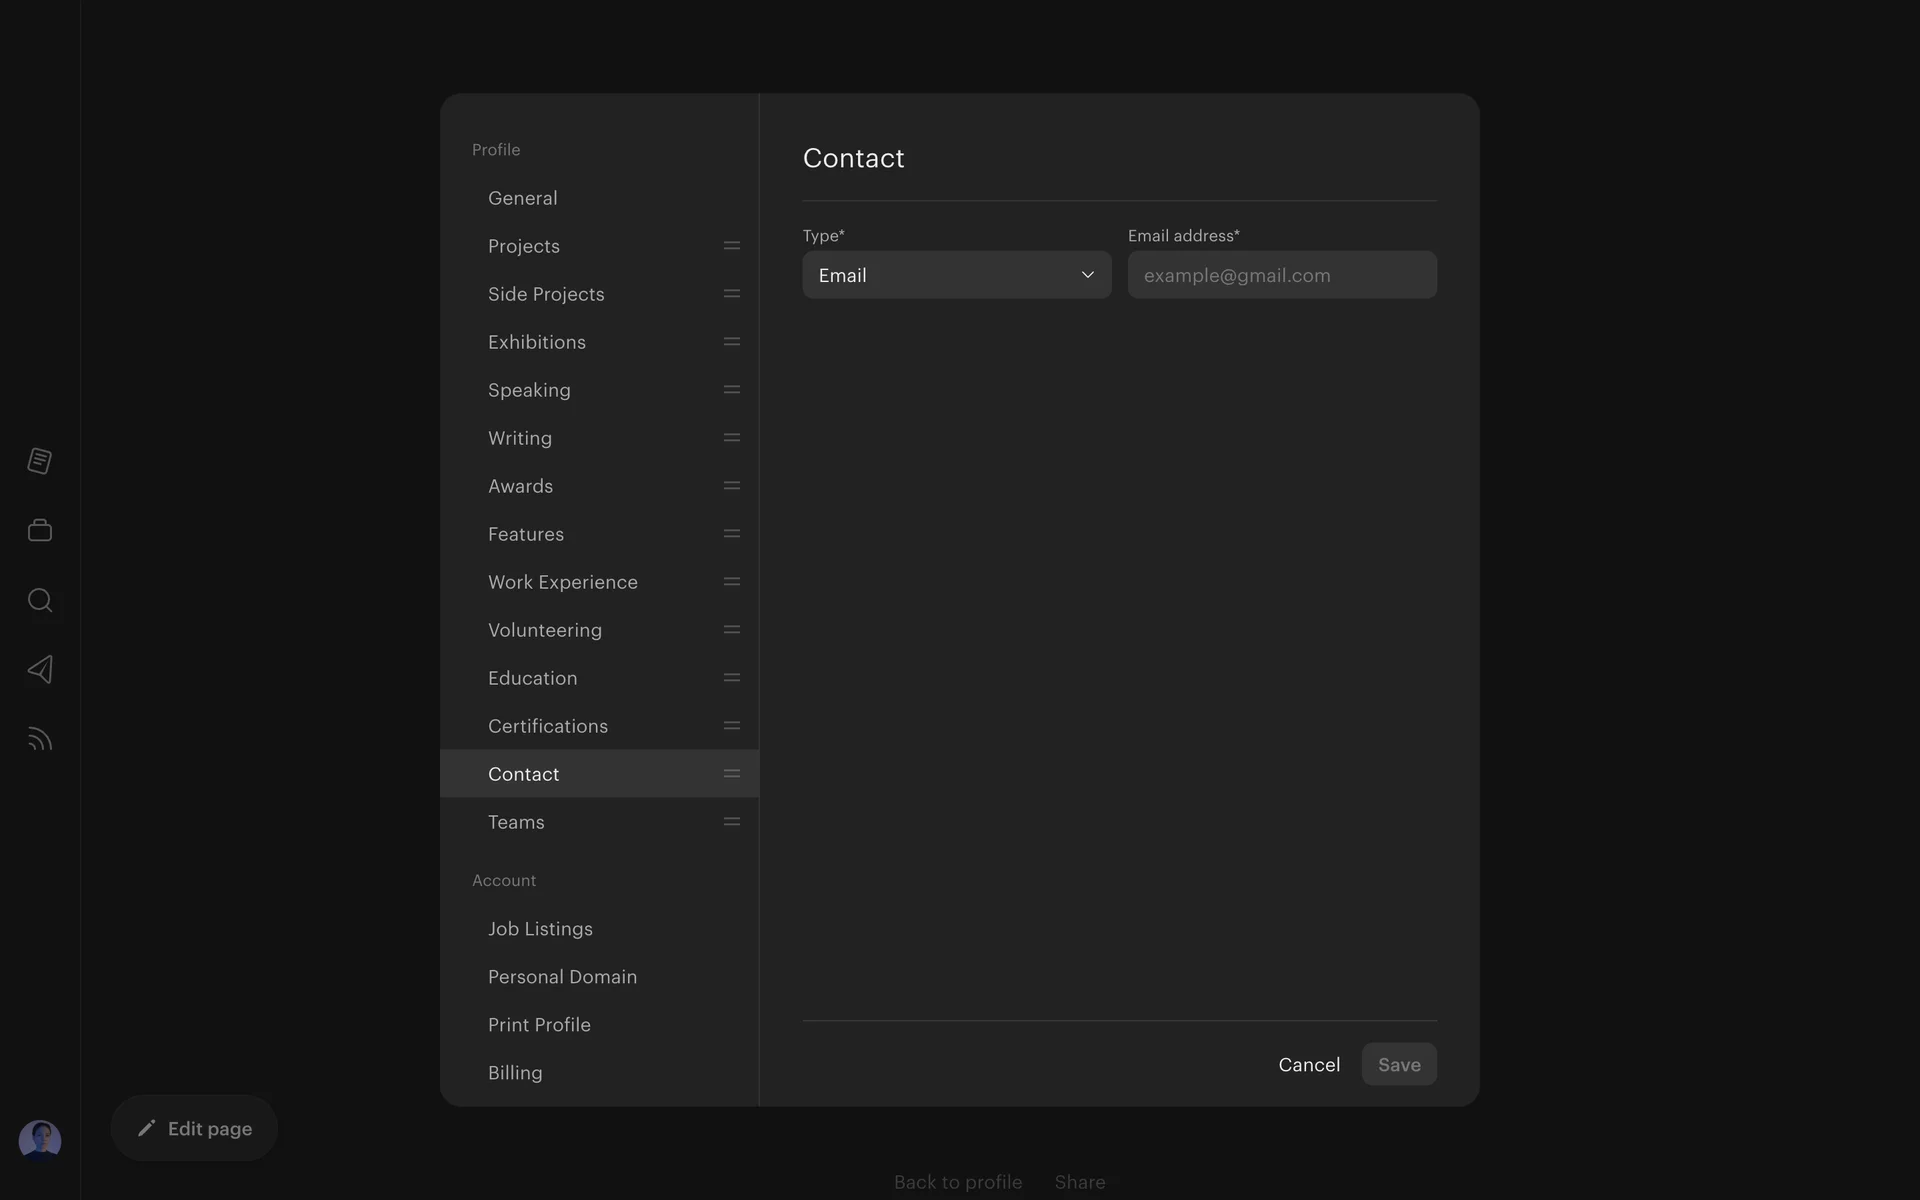Click the chevron arrow in Type field
The width and height of the screenshot is (1920, 1200).
point(1088,275)
